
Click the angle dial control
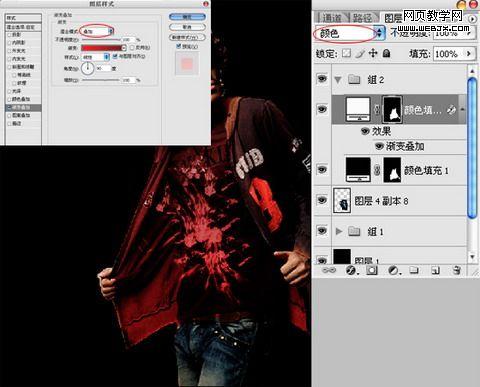[x=88, y=68]
